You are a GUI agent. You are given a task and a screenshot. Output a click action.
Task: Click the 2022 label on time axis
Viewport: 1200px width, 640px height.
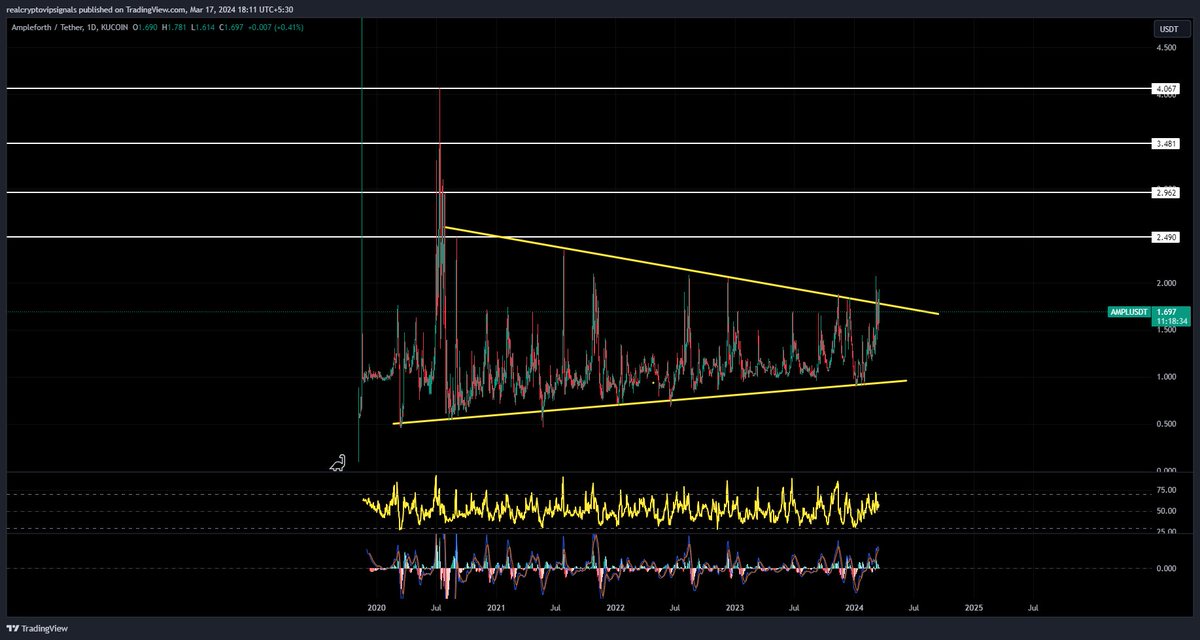click(615, 607)
